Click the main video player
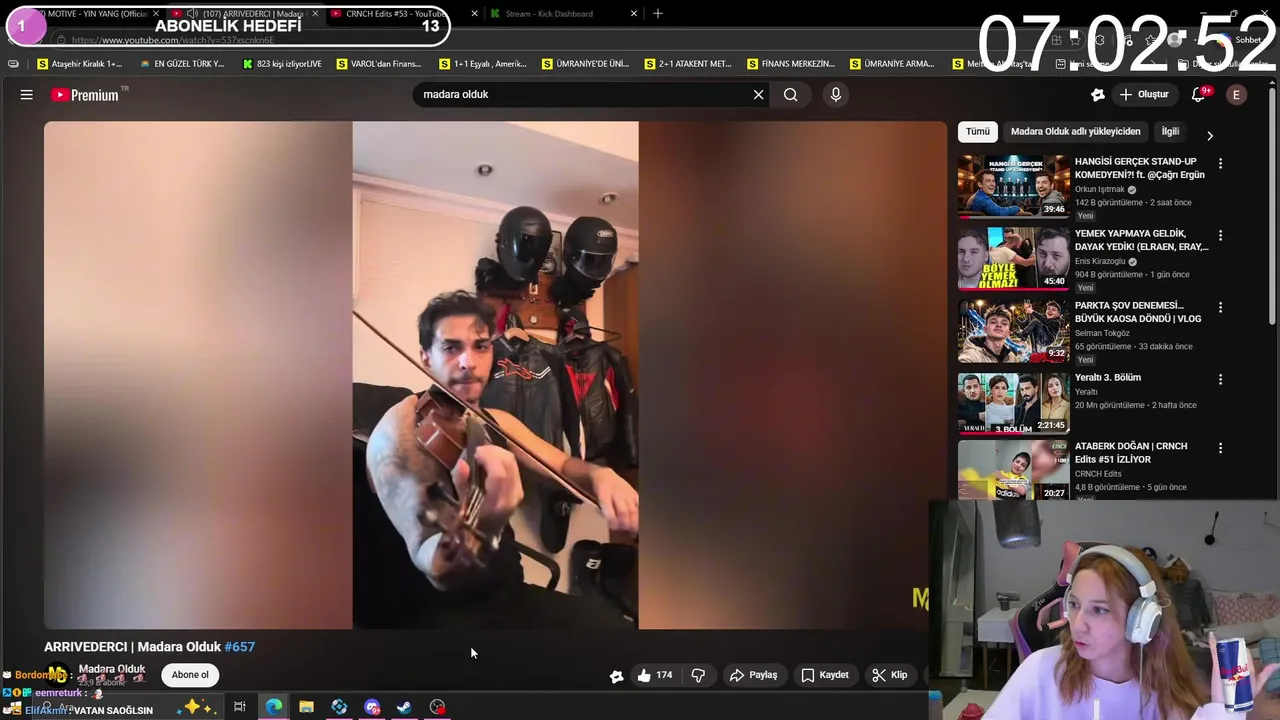The height and width of the screenshot is (720, 1280). (495, 375)
